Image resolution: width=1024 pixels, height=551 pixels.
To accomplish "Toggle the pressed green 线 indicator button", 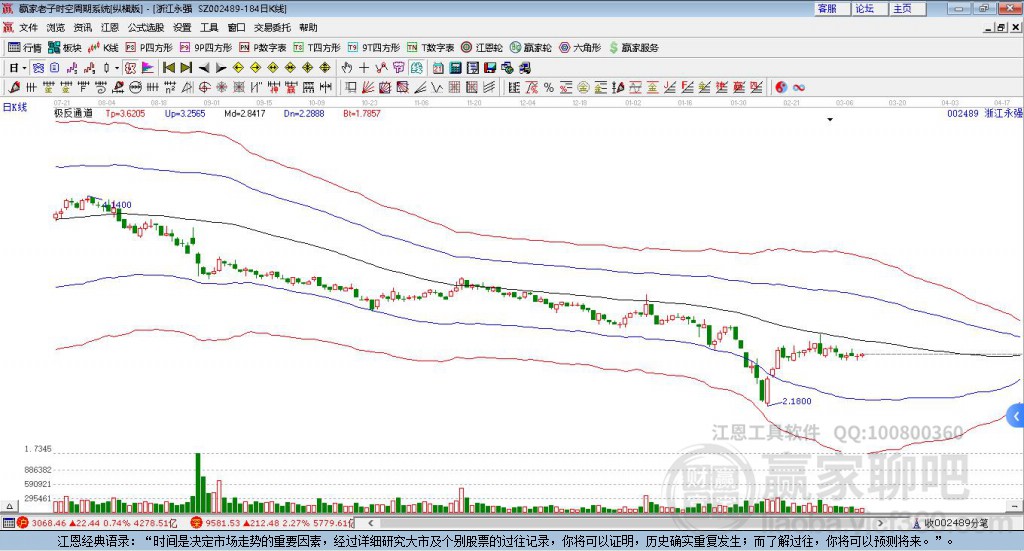I will coord(417,68).
